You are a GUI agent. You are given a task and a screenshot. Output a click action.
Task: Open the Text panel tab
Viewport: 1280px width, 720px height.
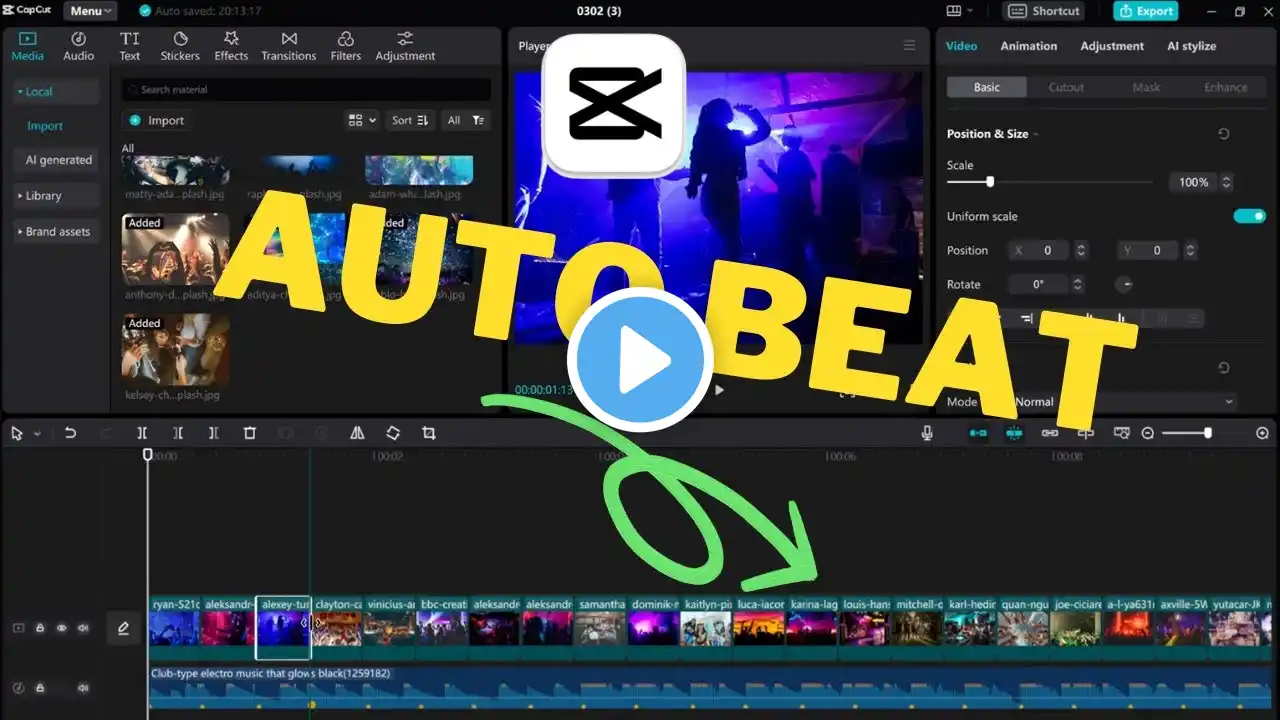point(130,46)
